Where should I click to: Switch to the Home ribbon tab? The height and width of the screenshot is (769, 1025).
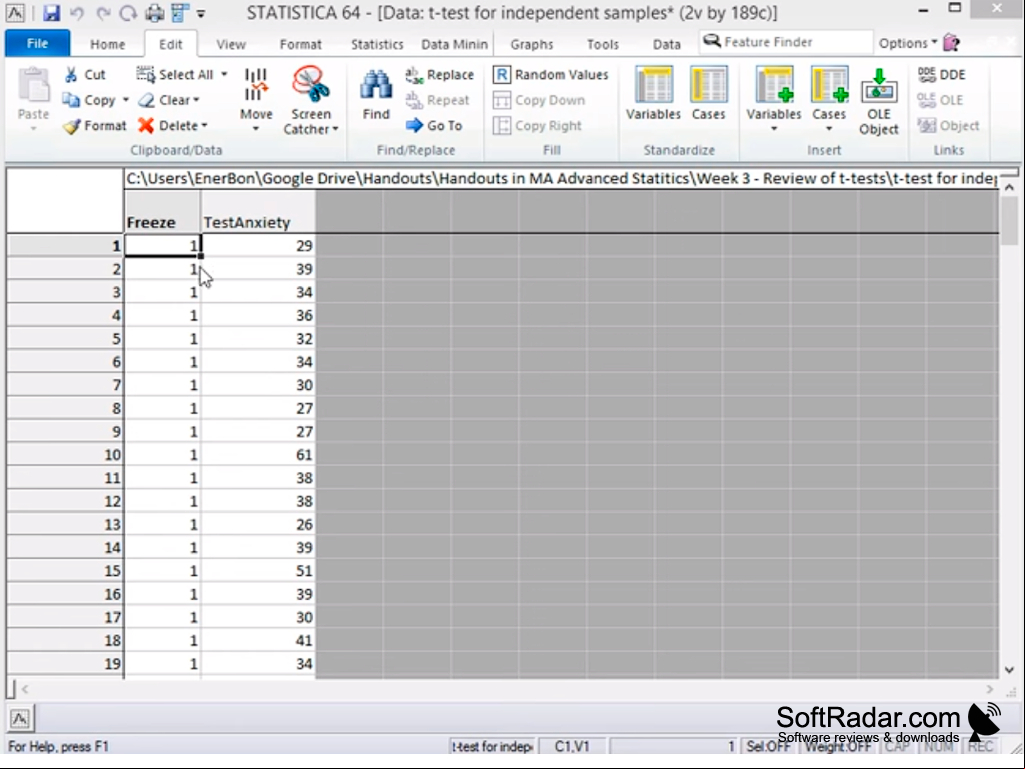[108, 44]
